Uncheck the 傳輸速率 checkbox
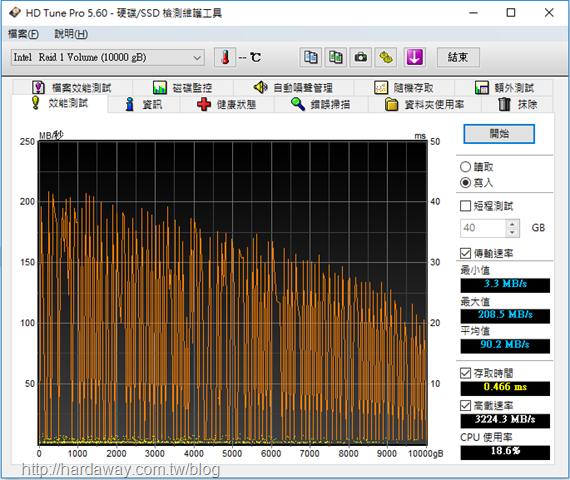 (465, 253)
